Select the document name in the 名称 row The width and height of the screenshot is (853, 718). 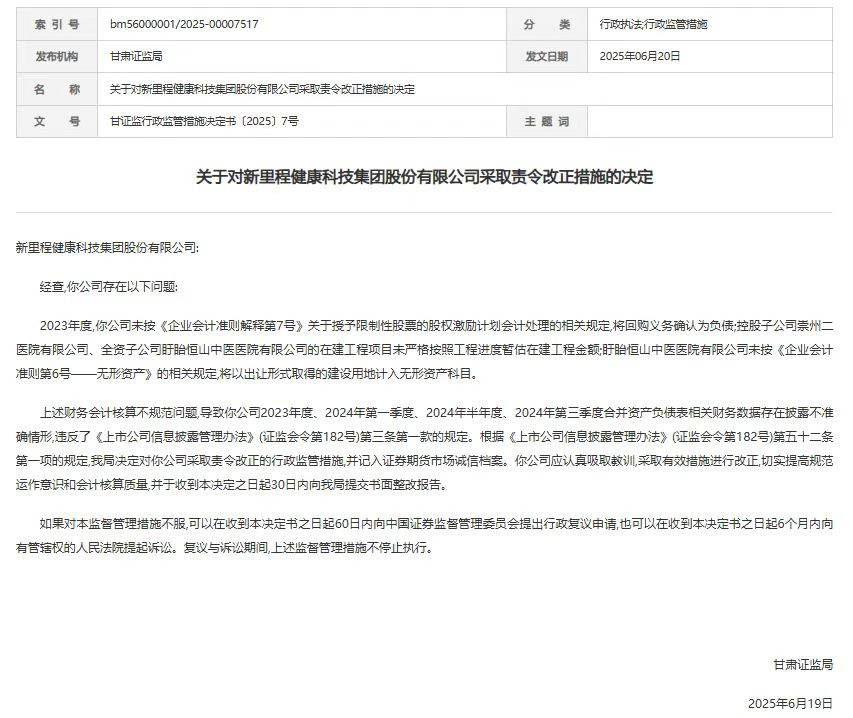(262, 89)
